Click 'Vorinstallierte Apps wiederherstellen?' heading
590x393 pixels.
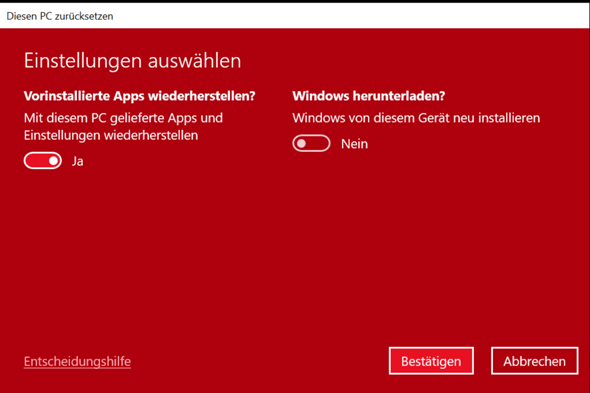click(x=140, y=96)
